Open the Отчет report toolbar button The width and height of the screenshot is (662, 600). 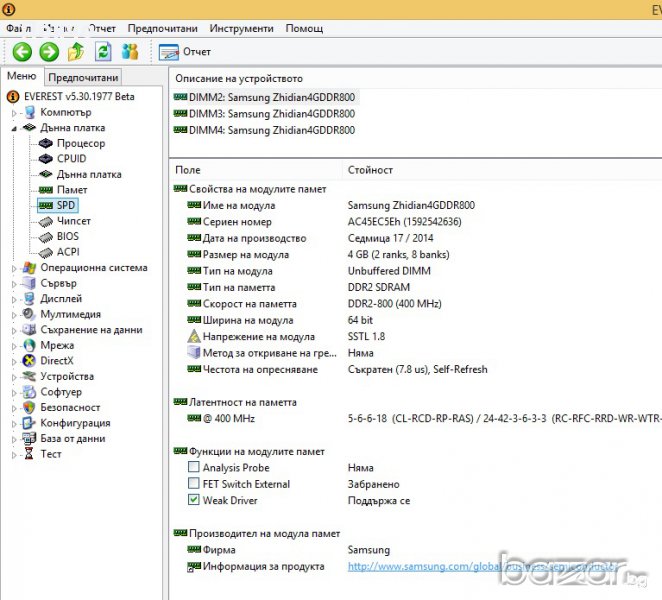(x=185, y=52)
